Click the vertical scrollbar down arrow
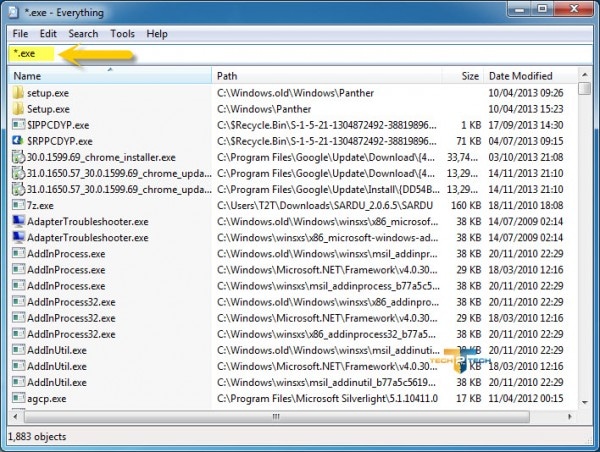Screen dimensions: 600x452 [x=585, y=402]
